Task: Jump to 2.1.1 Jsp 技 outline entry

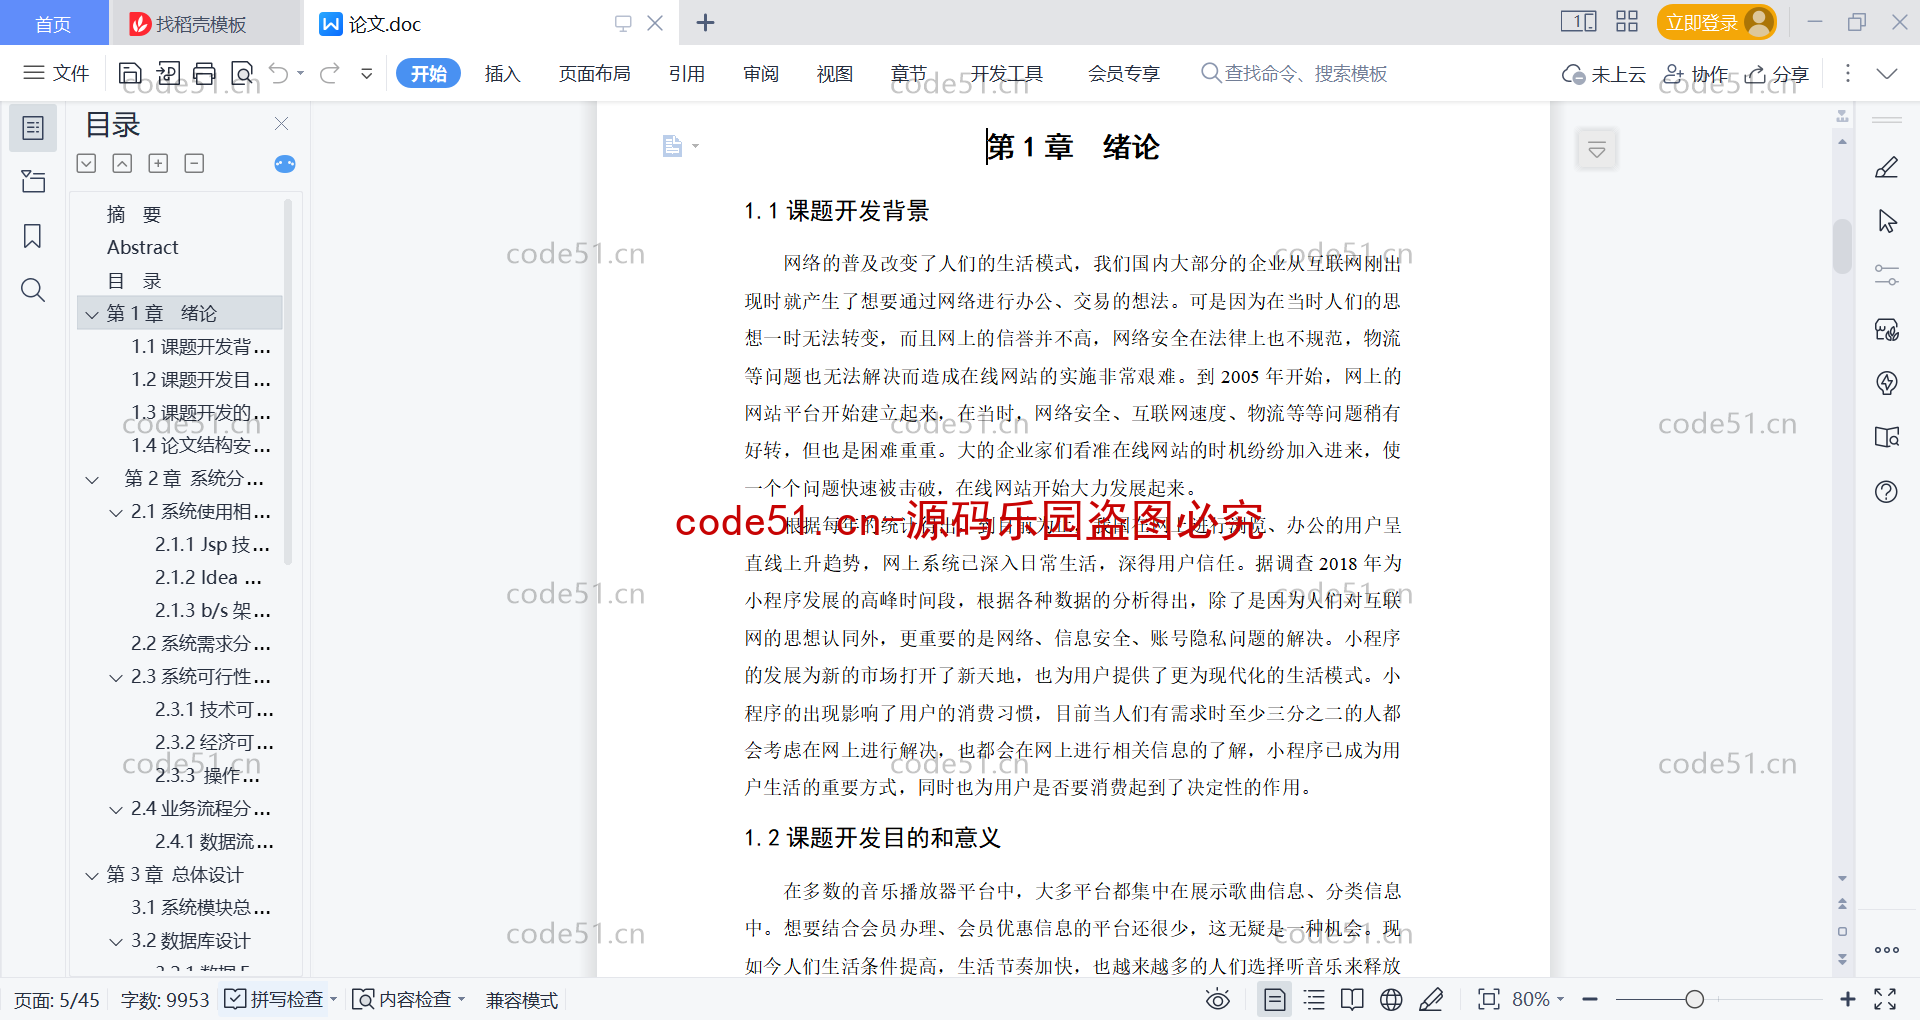Action: 212,545
